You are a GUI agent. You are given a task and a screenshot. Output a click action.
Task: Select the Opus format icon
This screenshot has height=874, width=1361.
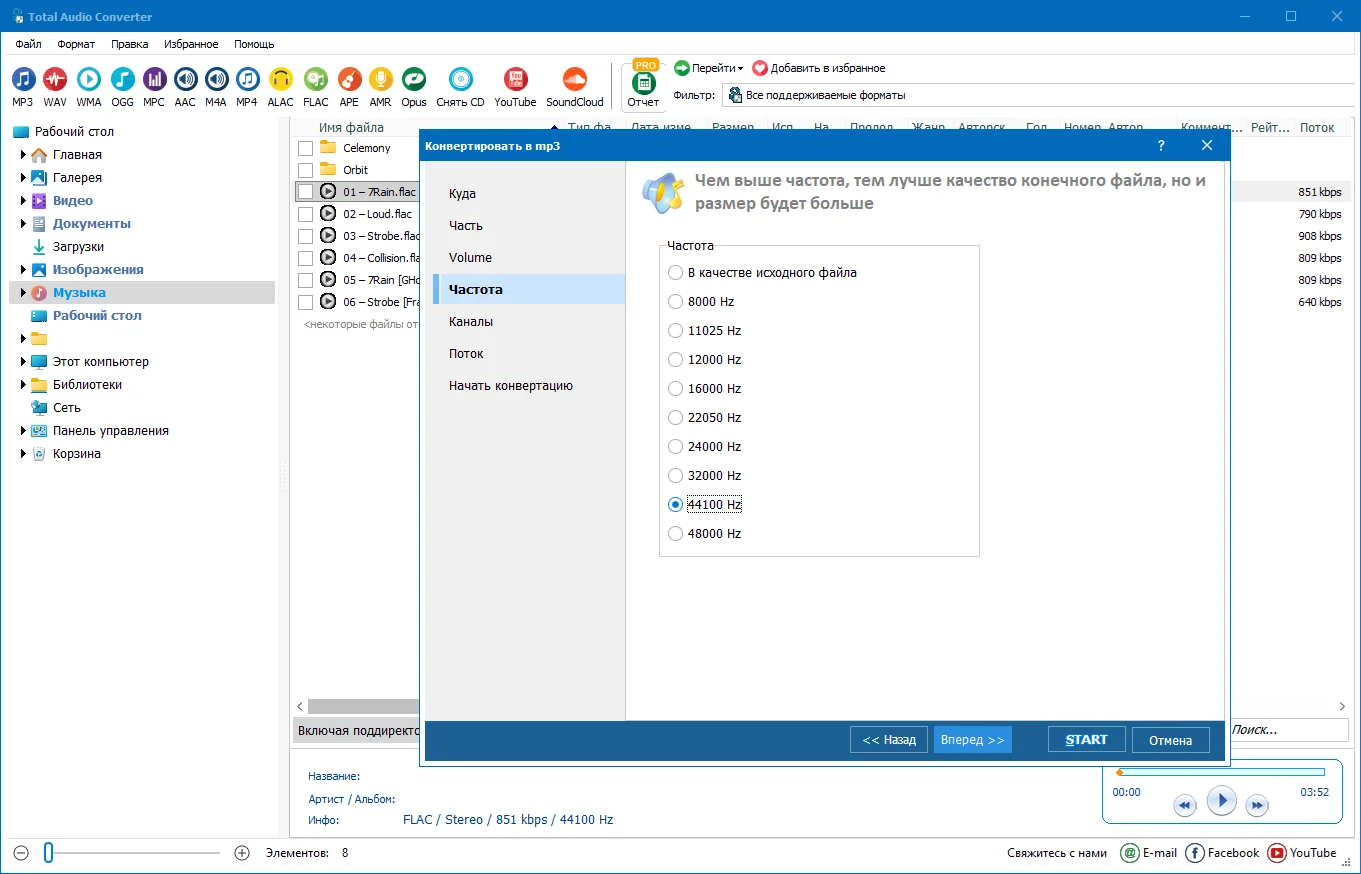[x=414, y=81]
